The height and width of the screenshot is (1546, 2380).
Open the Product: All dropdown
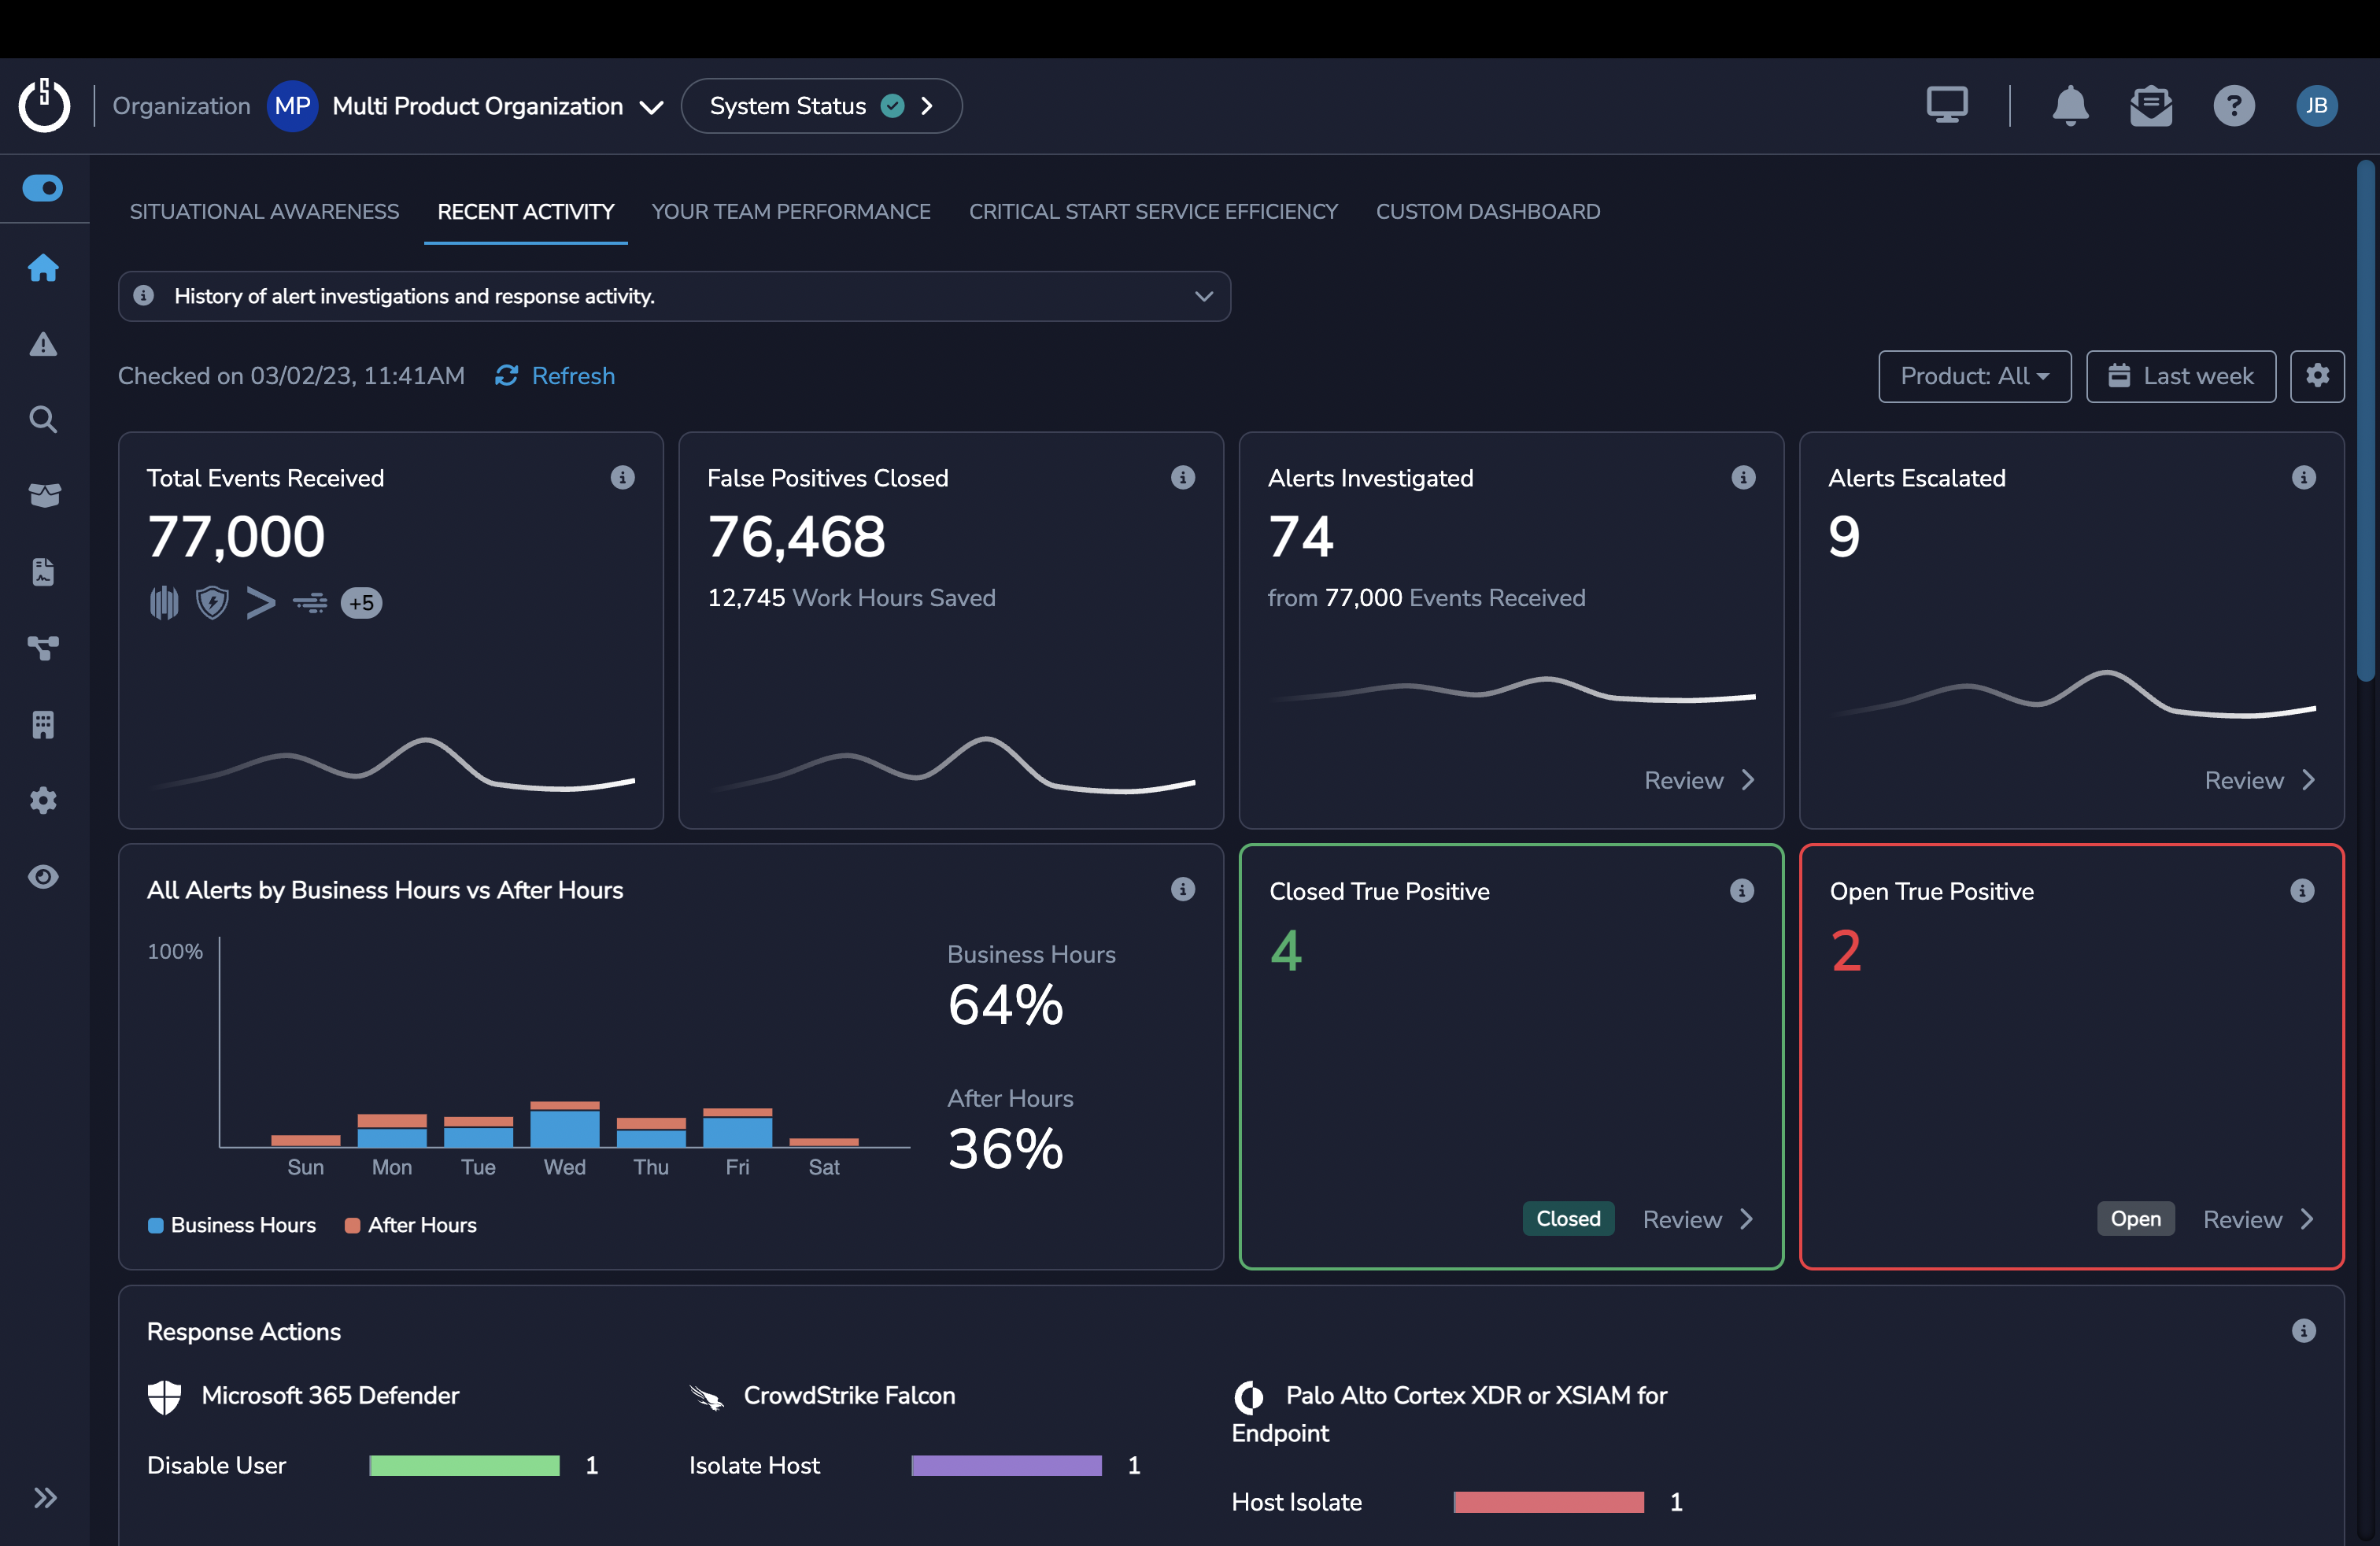(1975, 376)
